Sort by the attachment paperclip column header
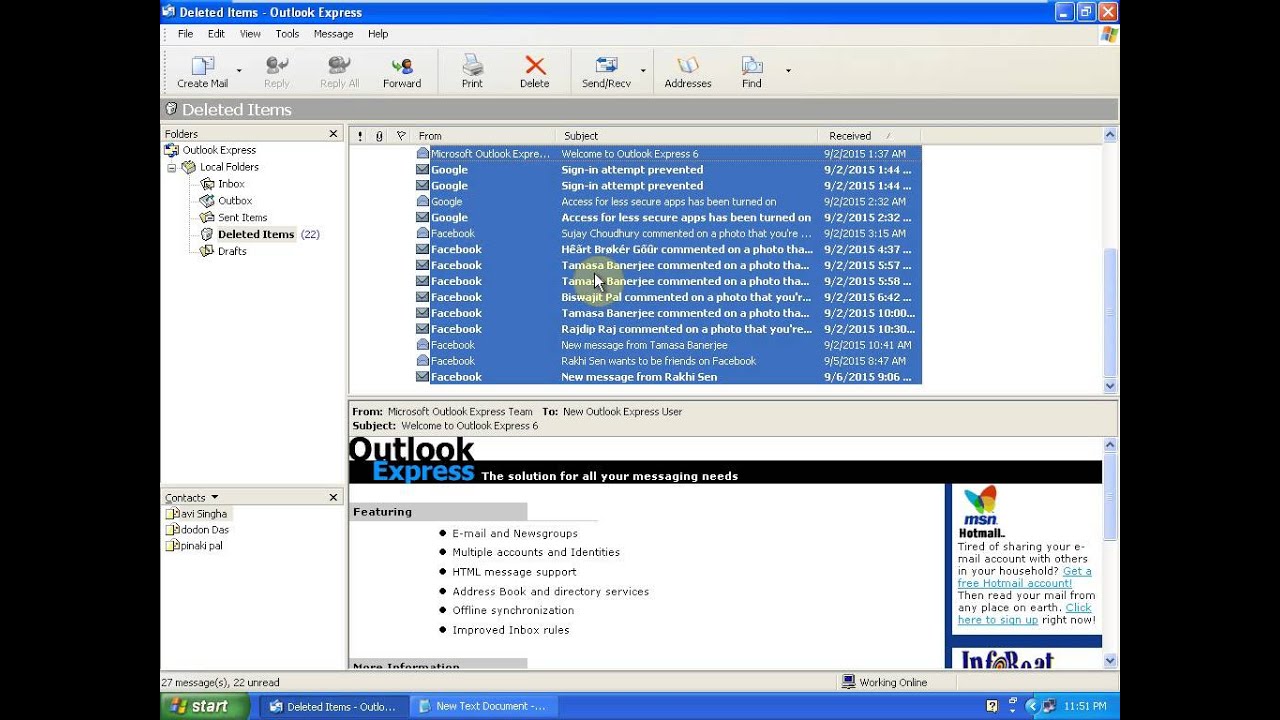 (380, 136)
